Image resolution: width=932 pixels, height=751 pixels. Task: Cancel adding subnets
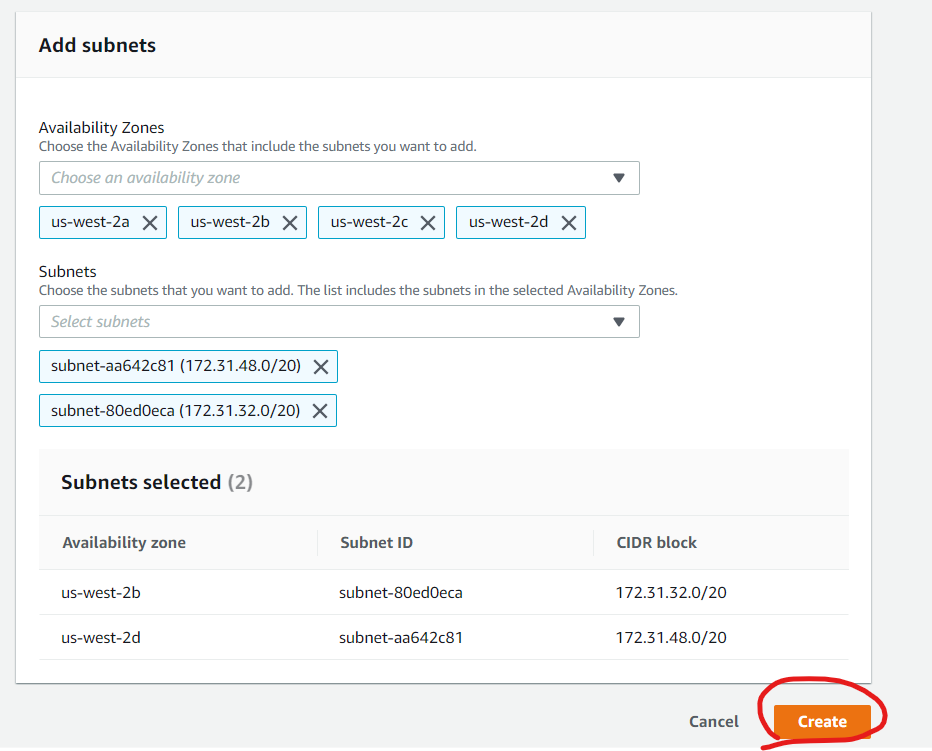point(714,721)
